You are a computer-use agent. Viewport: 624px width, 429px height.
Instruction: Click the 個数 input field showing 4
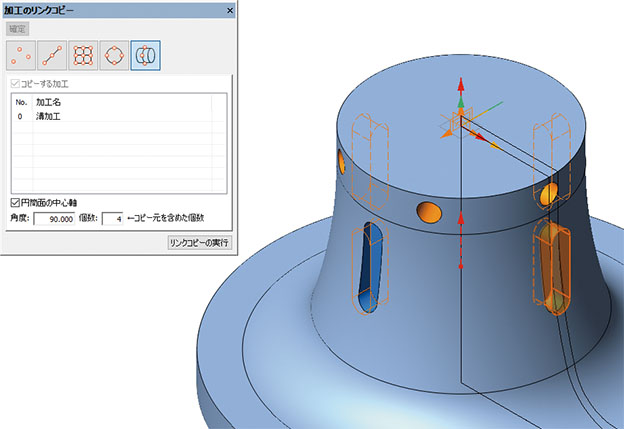(112, 218)
